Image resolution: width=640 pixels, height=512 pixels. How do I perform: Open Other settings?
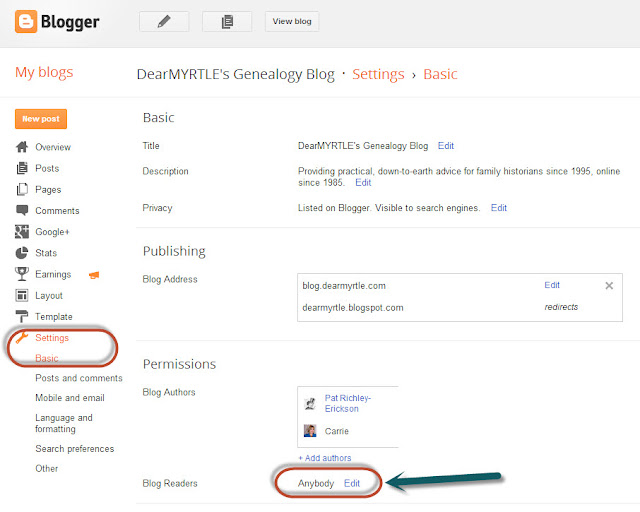point(47,468)
